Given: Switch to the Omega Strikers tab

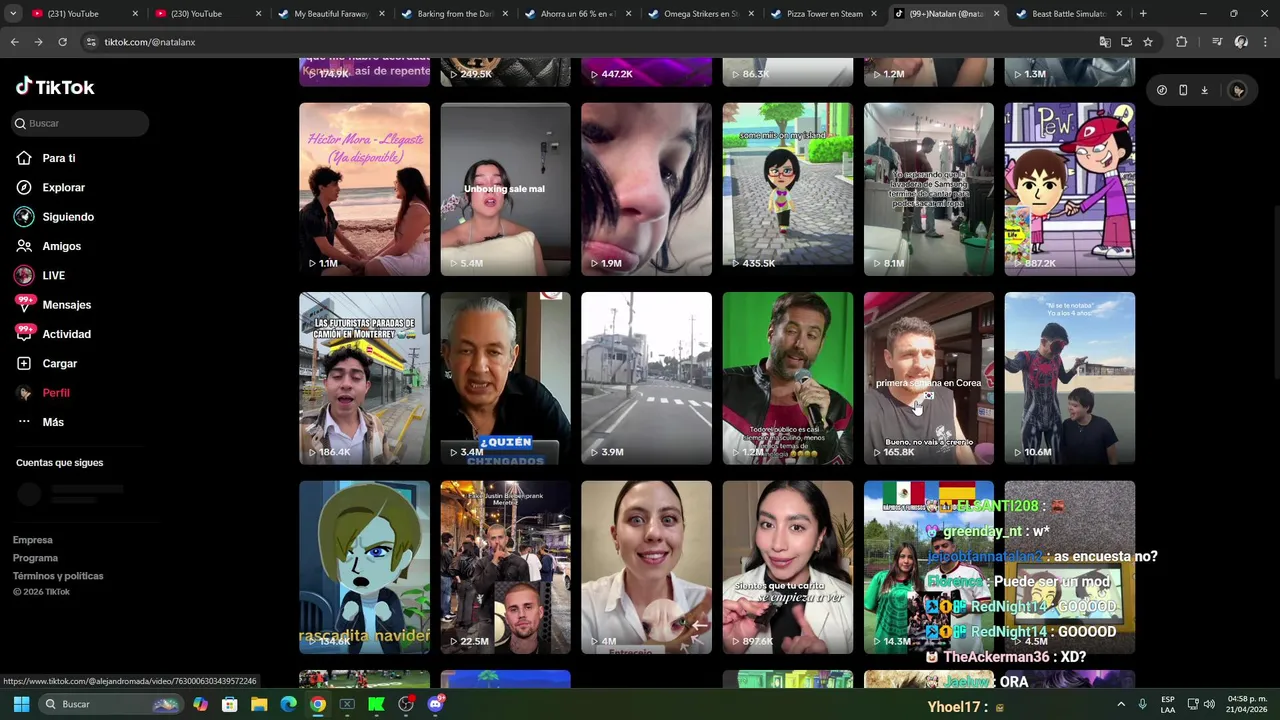Looking at the screenshot, I should (700, 14).
